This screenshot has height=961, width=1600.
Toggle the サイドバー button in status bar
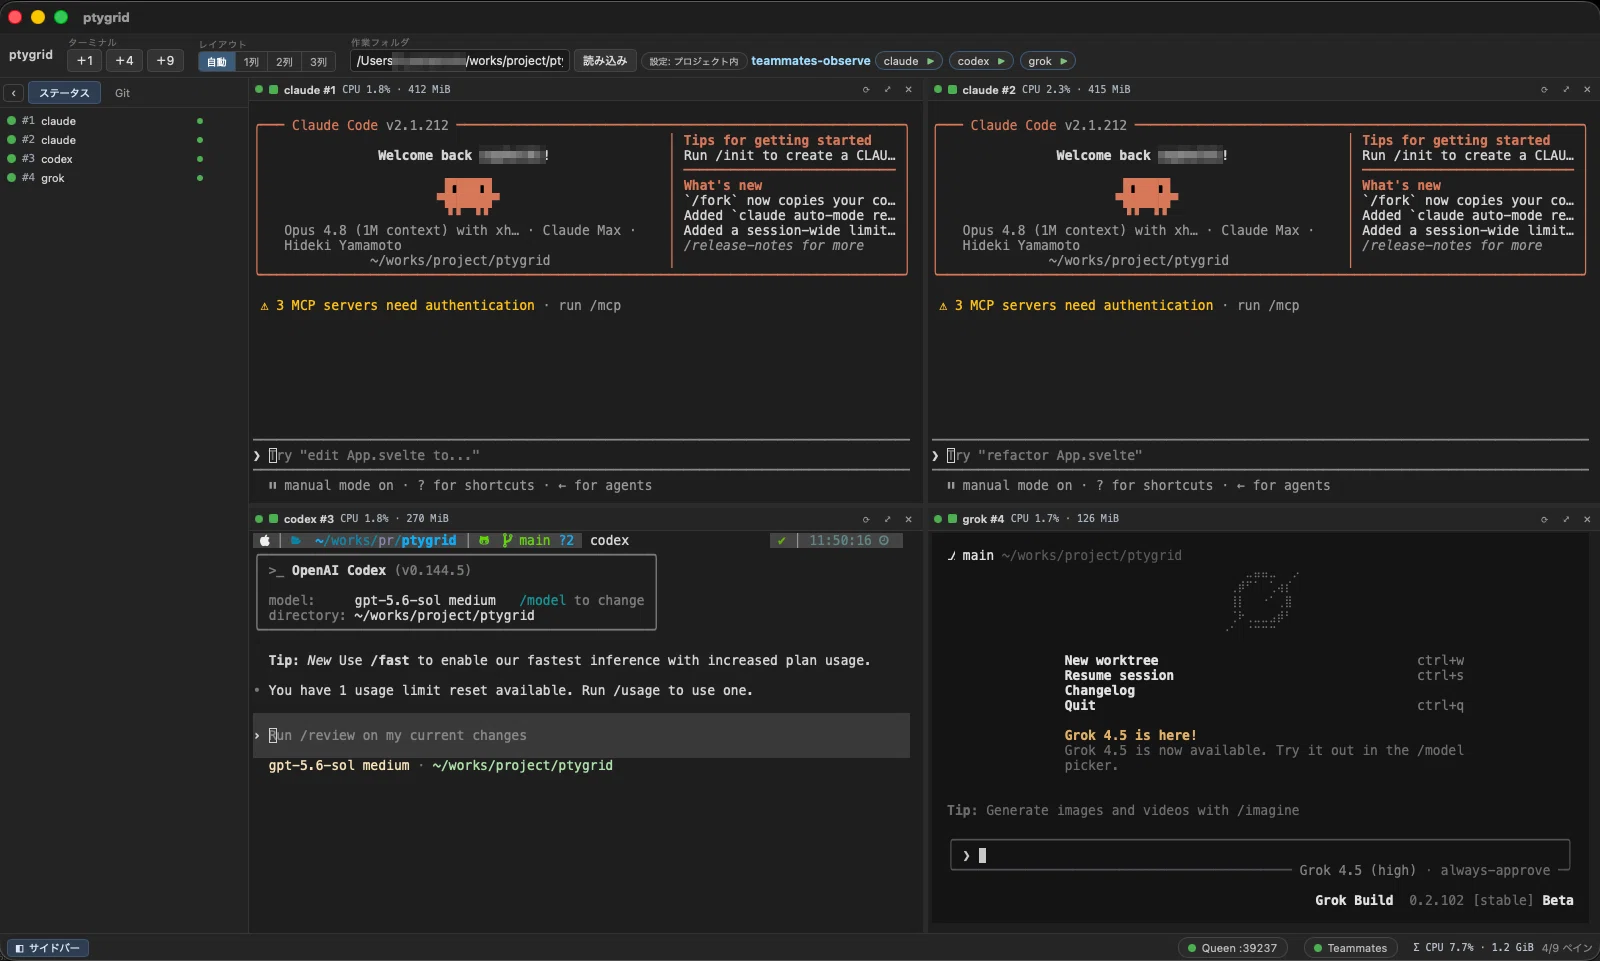tap(48, 948)
